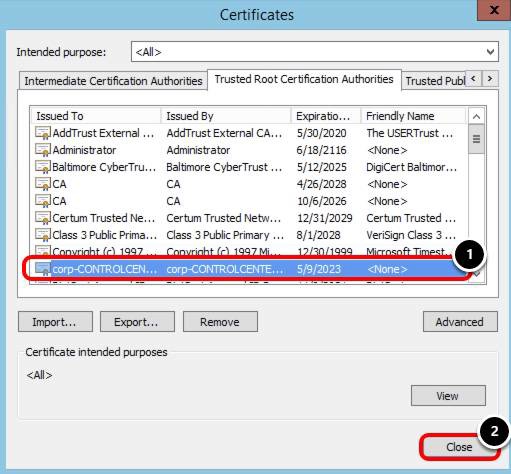This screenshot has width=511, height=474.
Task: Sort by Friendly Name column header
Action: (x=413, y=116)
